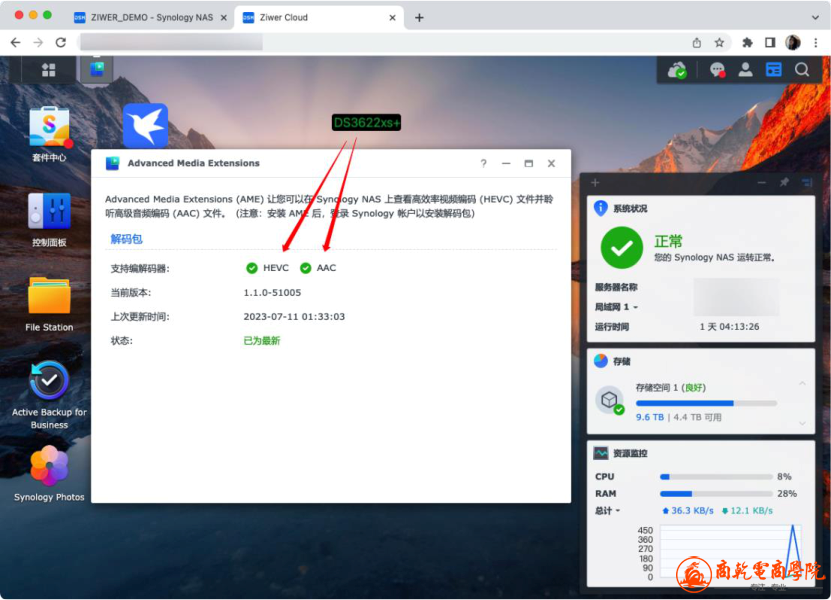831x600 pixels.
Task: Click the system health info icon
Action: click(600, 208)
